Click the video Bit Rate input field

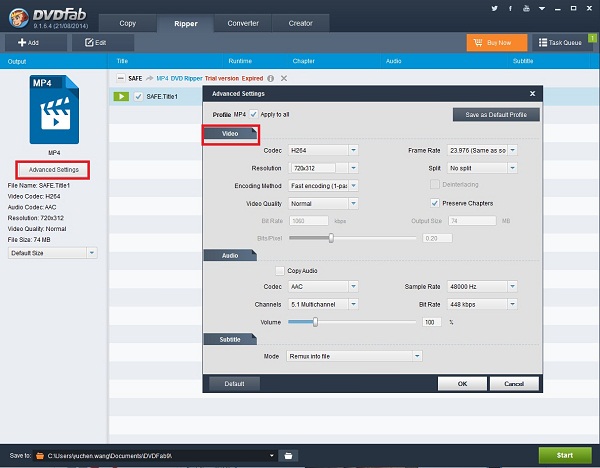[x=309, y=221]
